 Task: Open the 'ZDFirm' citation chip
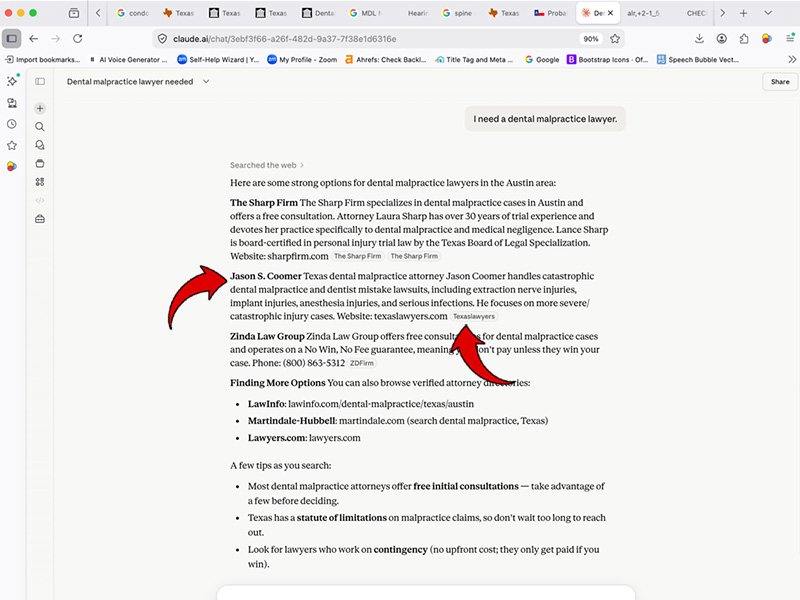(362, 363)
